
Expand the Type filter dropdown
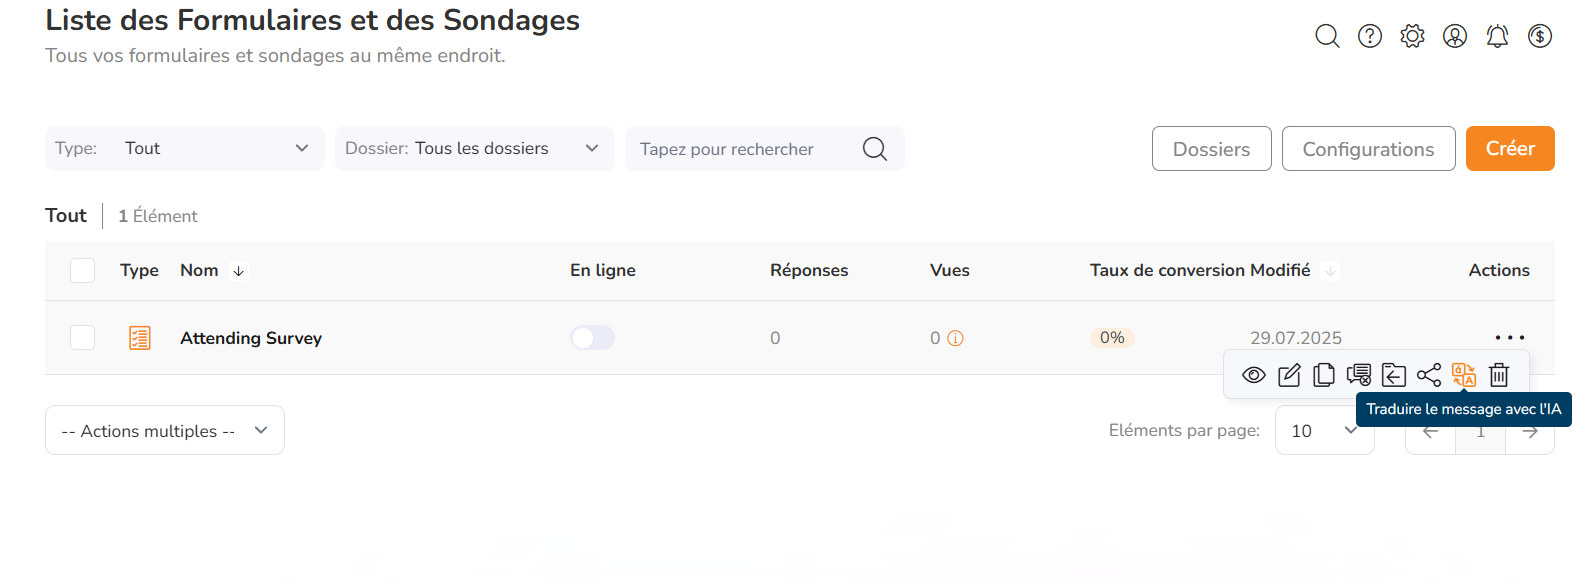185,148
